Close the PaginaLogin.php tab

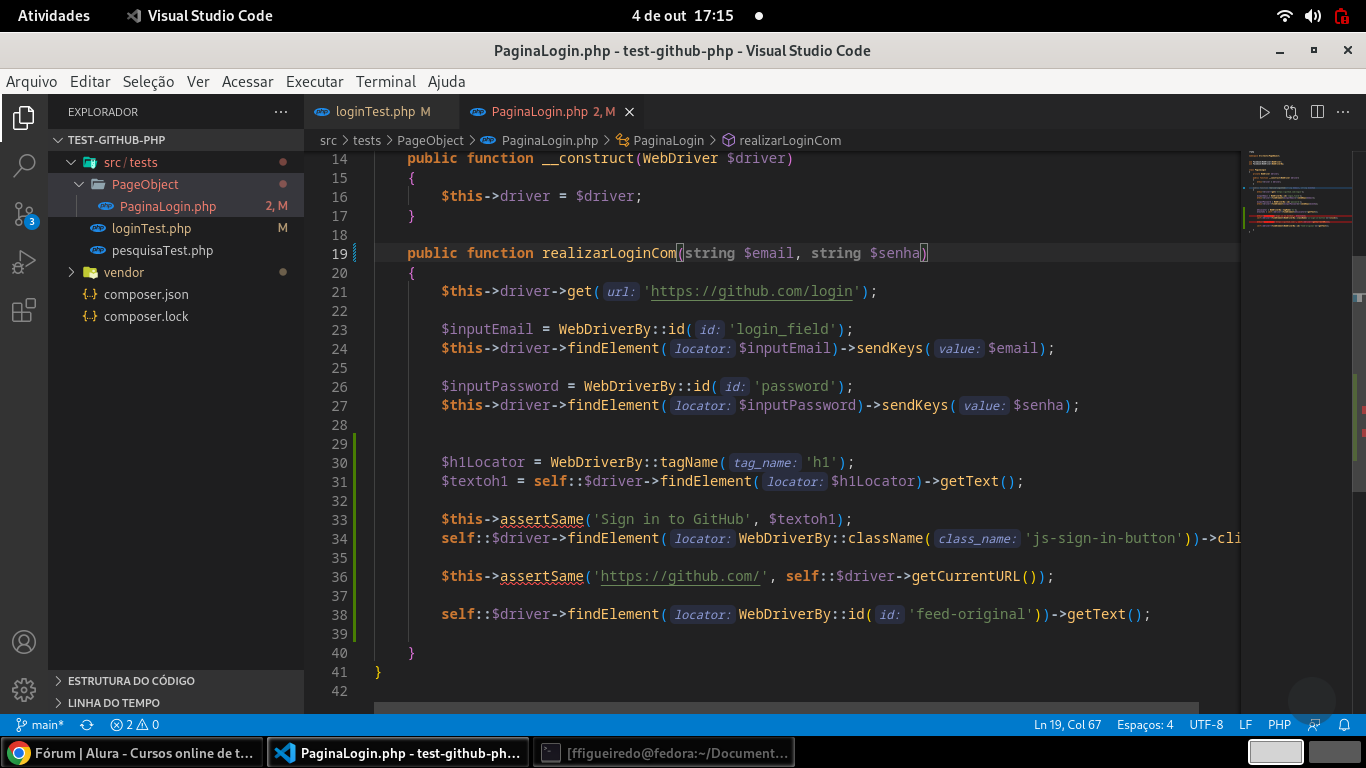point(629,112)
